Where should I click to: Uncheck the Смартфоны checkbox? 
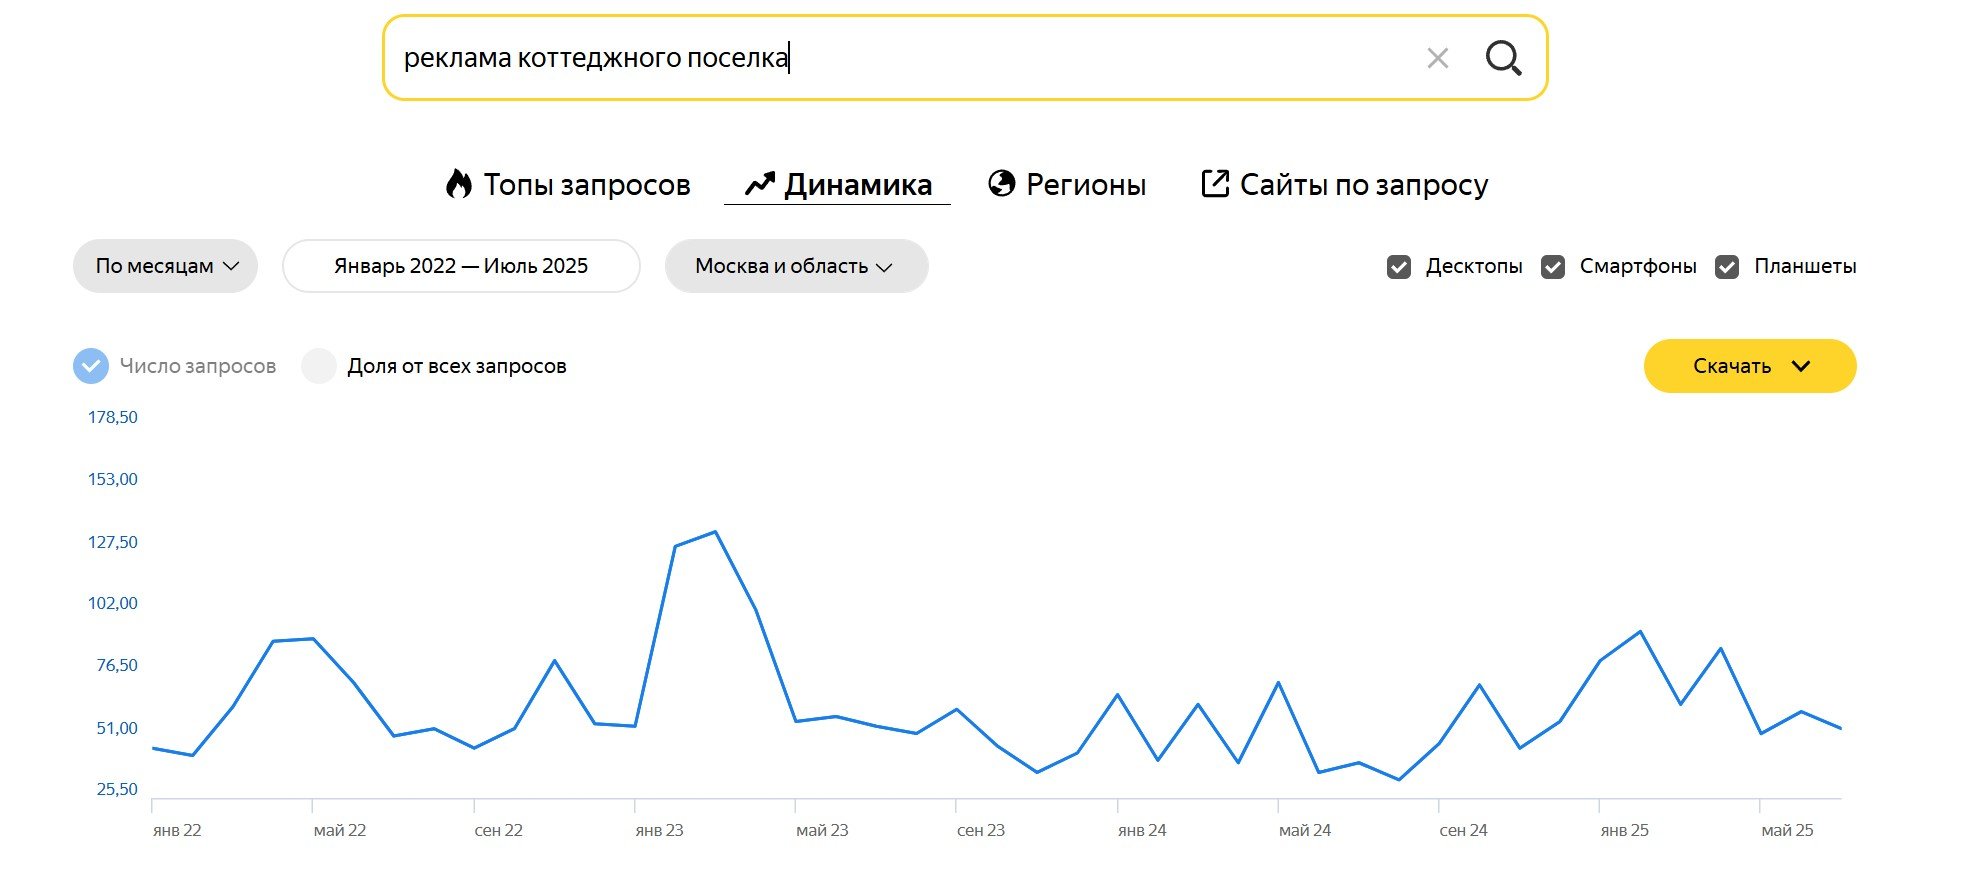point(1553,267)
